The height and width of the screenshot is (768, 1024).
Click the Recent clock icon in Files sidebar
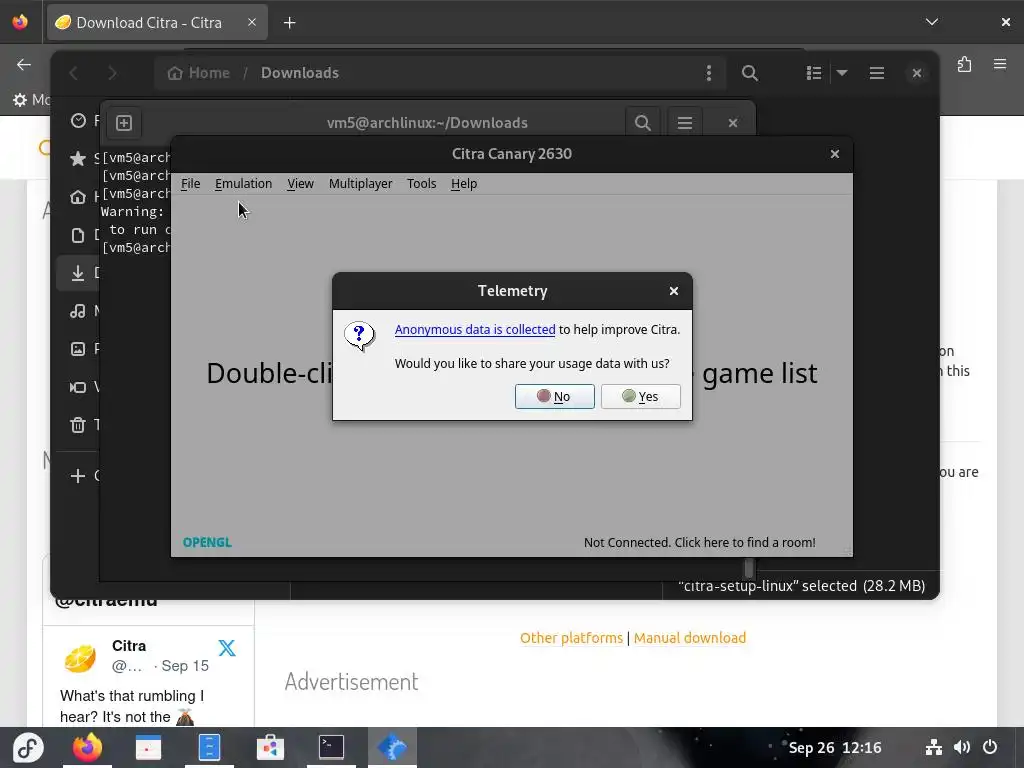click(x=78, y=121)
